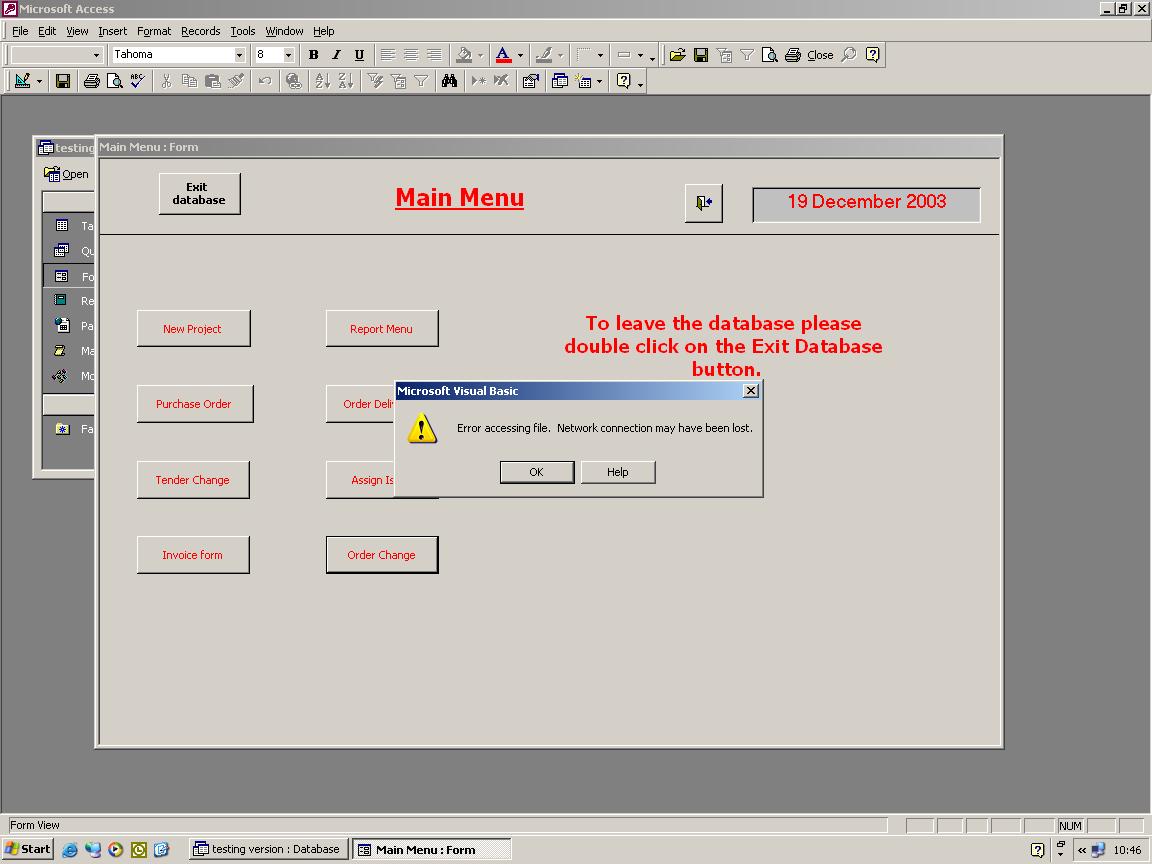Click OK in the Visual Basic error dialog
The image size is (1152, 864).
click(536, 472)
